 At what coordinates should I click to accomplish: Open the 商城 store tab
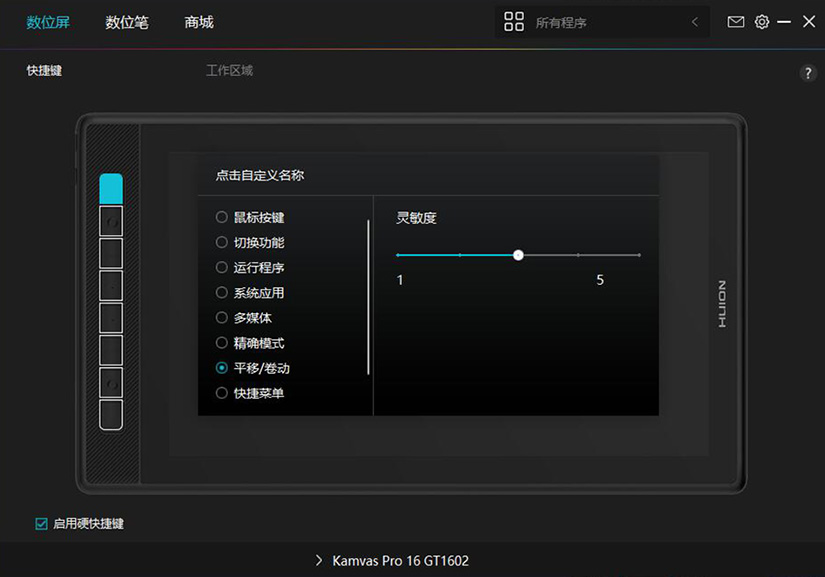click(x=199, y=22)
